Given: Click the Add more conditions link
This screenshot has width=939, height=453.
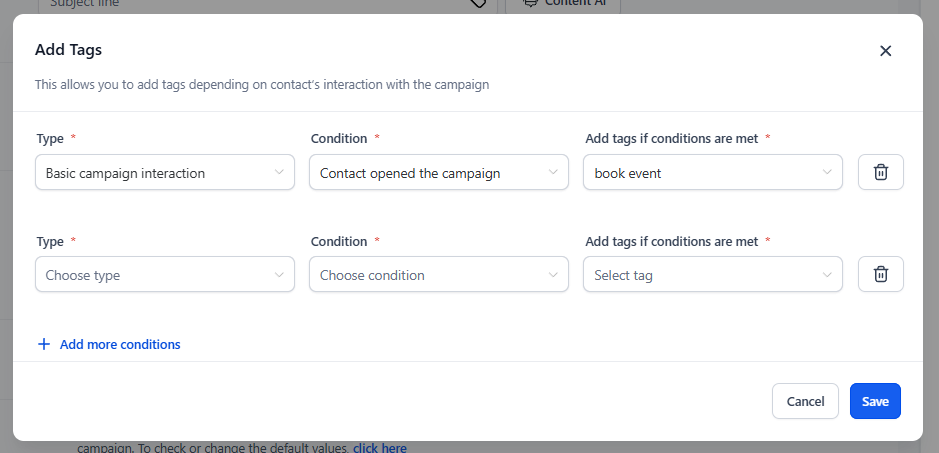Looking at the screenshot, I should pos(120,345).
